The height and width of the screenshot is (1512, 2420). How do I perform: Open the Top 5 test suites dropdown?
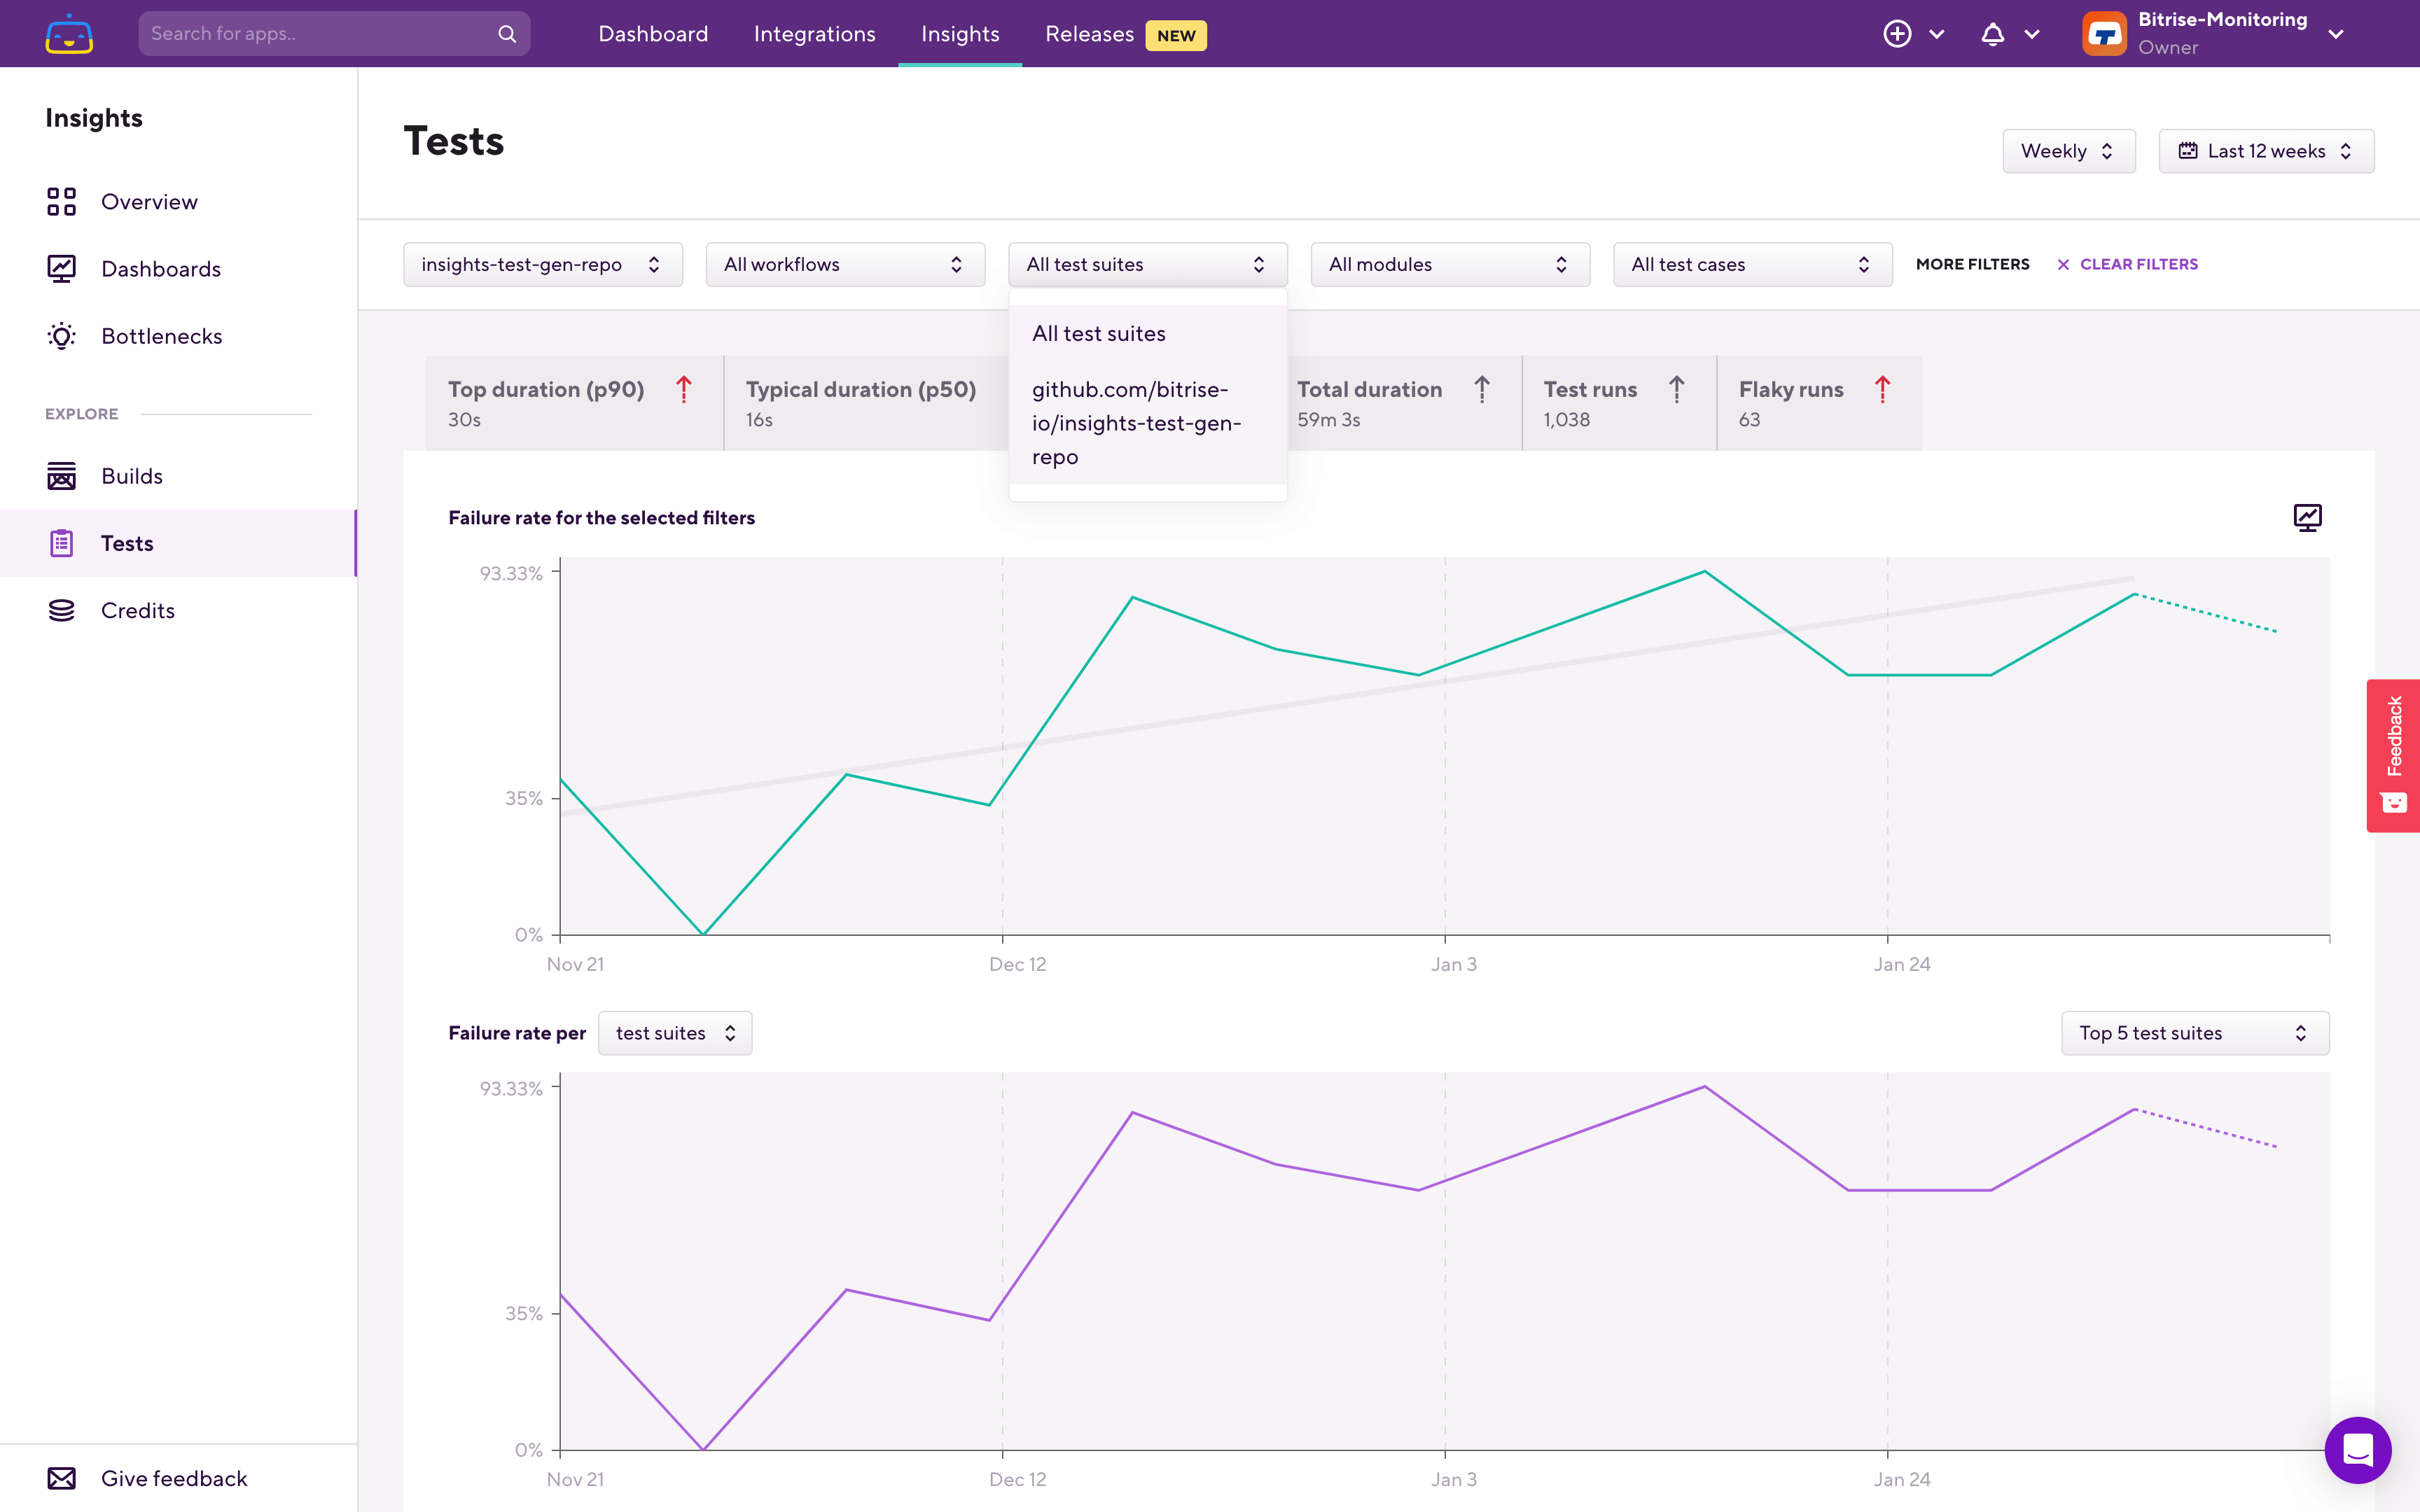point(2194,1033)
